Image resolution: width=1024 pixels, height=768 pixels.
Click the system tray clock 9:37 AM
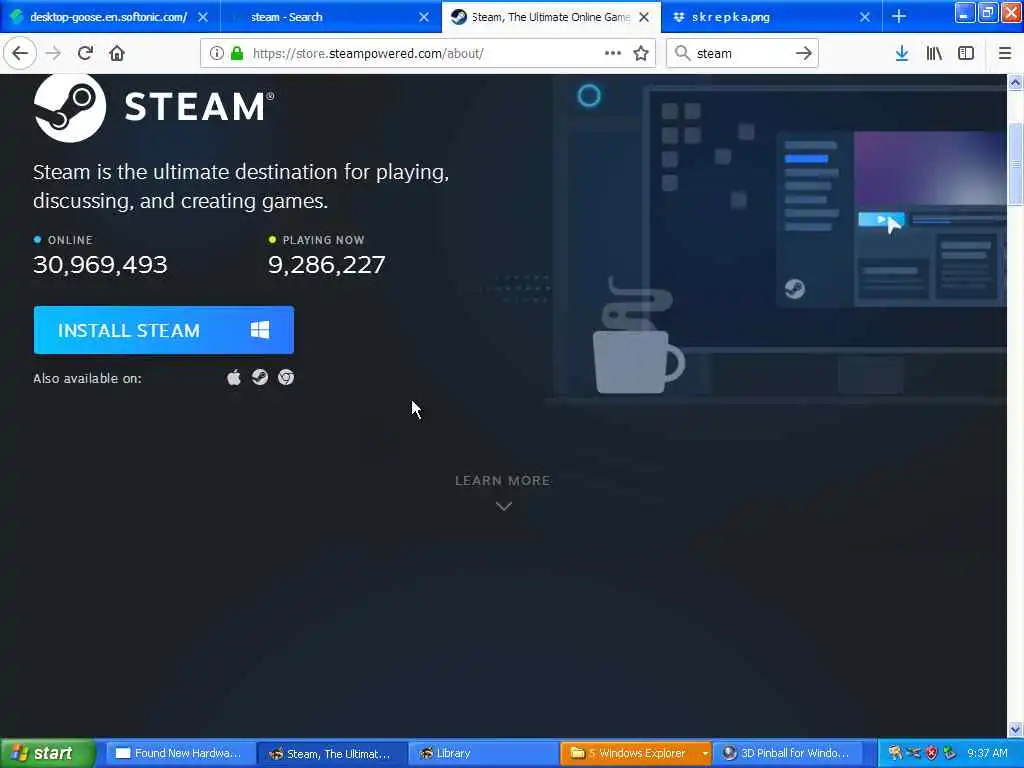(x=987, y=753)
